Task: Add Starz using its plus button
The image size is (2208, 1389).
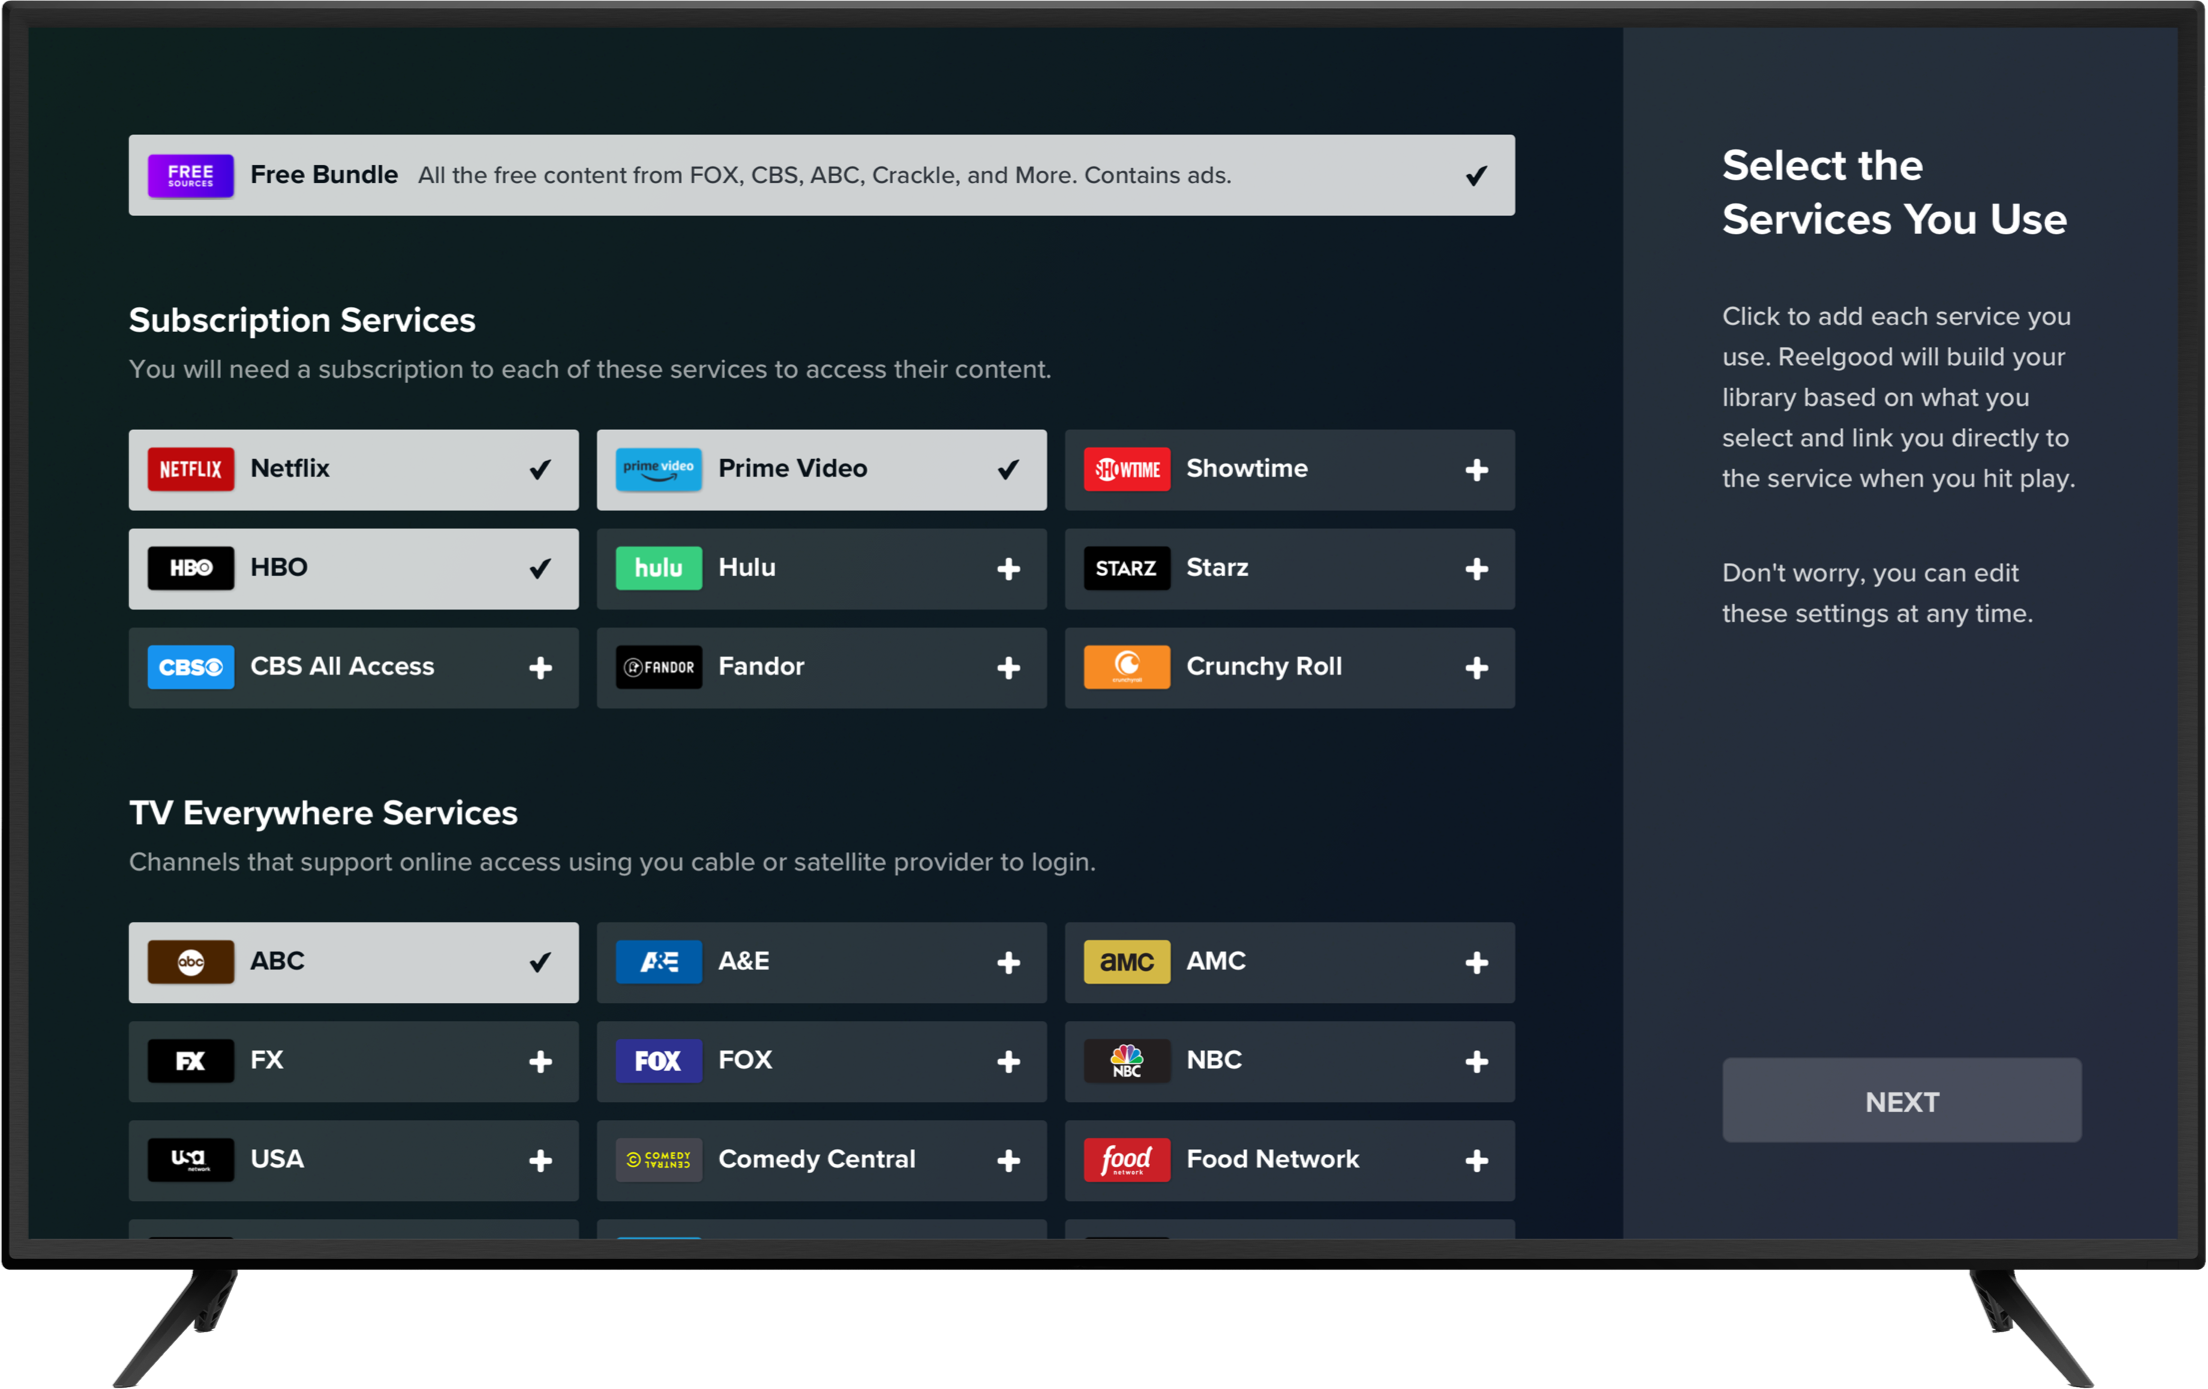Action: [x=1476, y=568]
